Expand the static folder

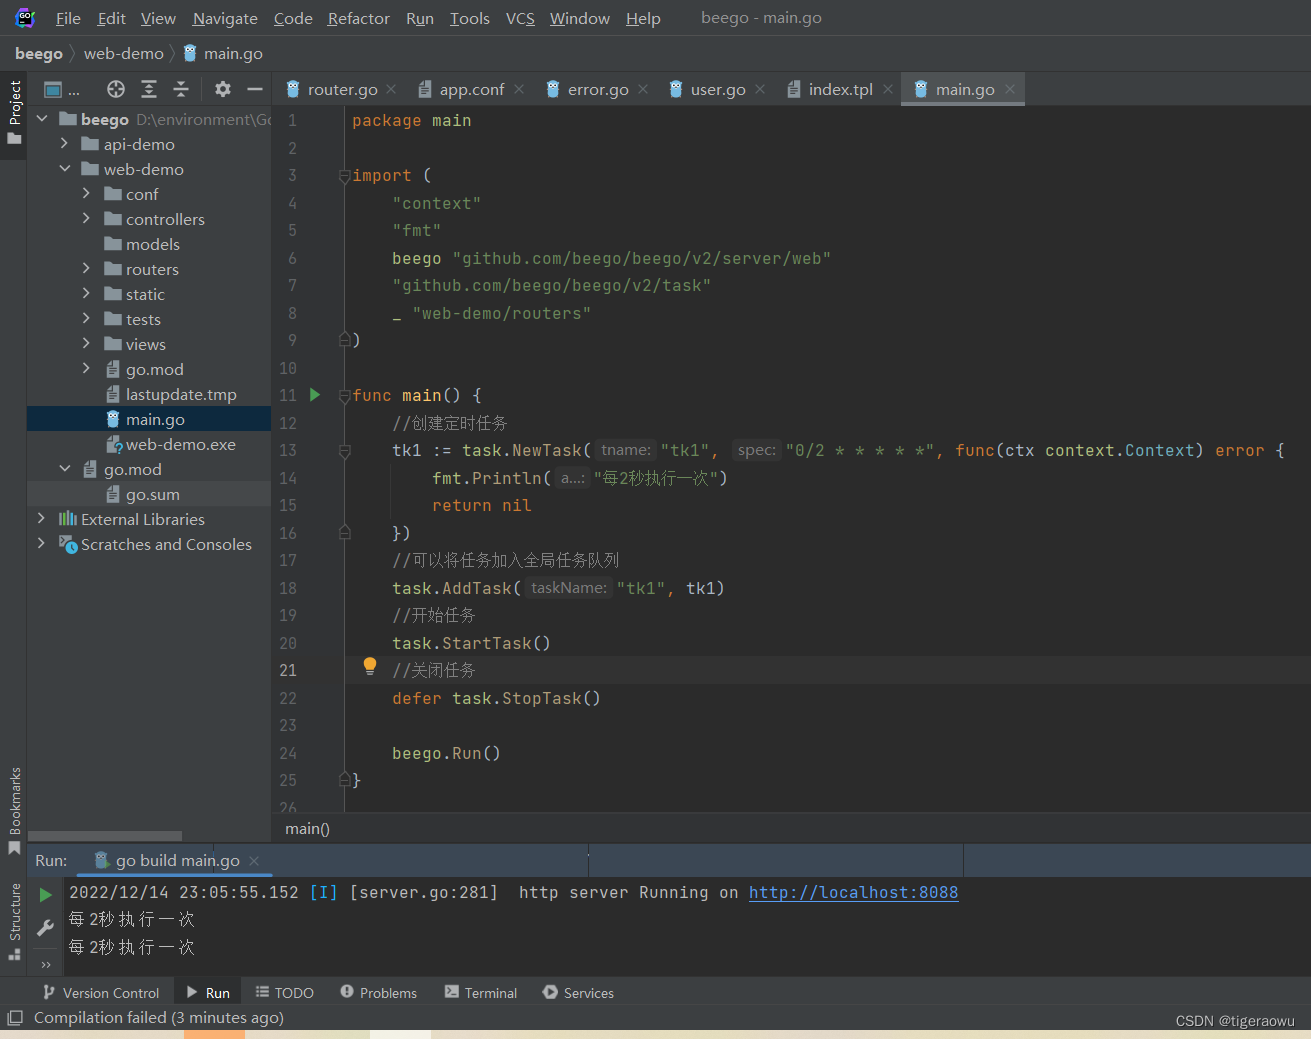click(86, 294)
